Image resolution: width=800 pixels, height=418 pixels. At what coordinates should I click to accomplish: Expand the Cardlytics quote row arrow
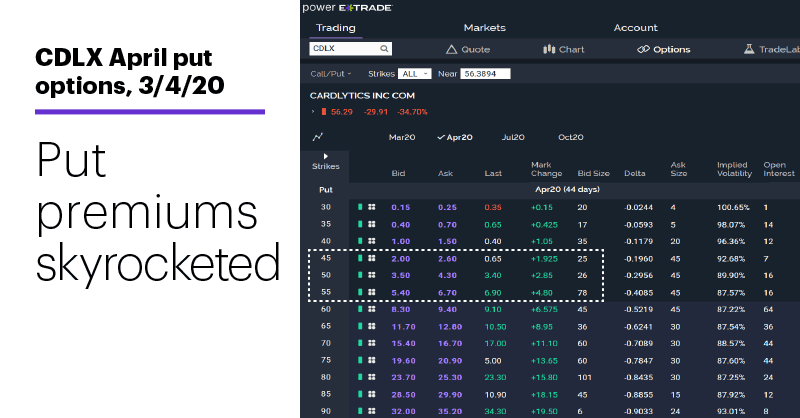313,112
